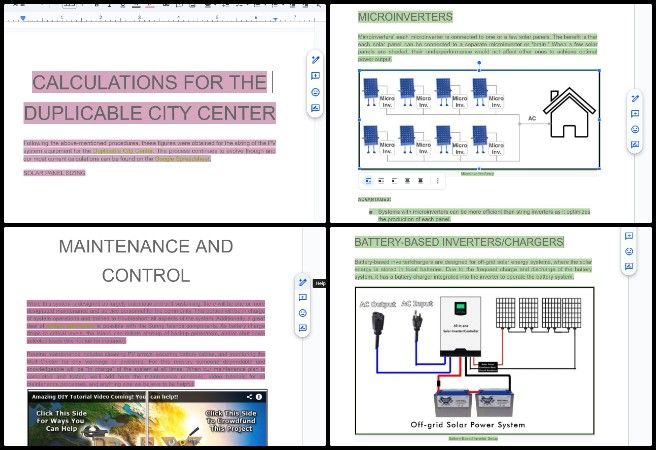Add comment icon beside Battery-Based Inverters heading
The image size is (656, 450).
629,236
